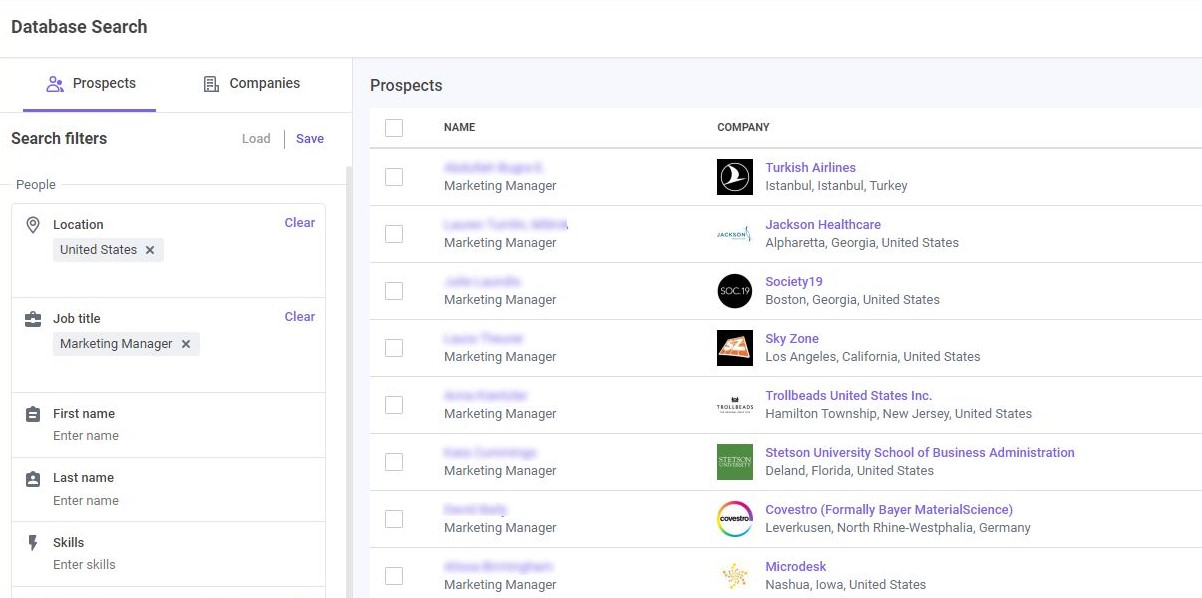Check the Covestro prospect row
The width and height of the screenshot is (1202, 598).
[394, 519]
